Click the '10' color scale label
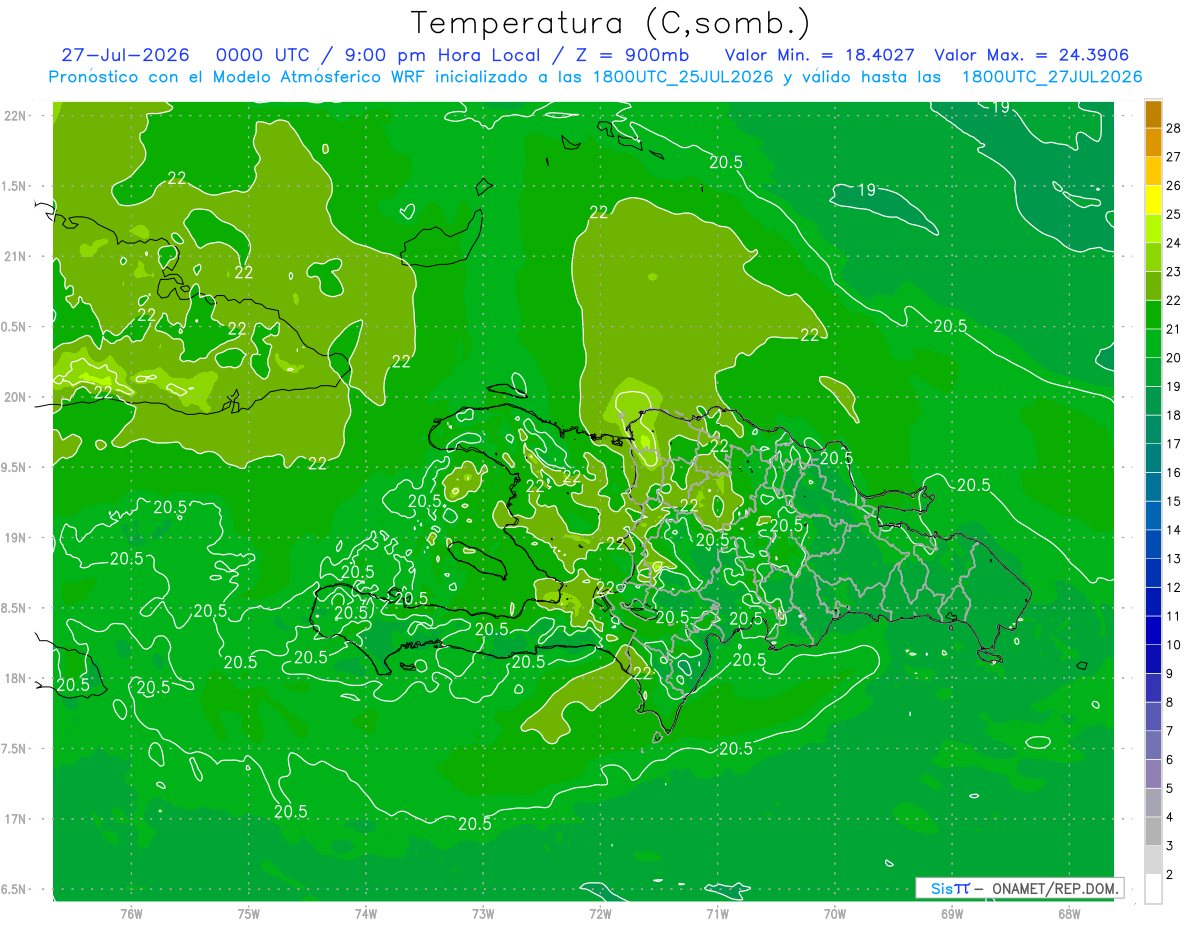This screenshot has height=927, width=1200. pyautogui.click(x=1174, y=645)
